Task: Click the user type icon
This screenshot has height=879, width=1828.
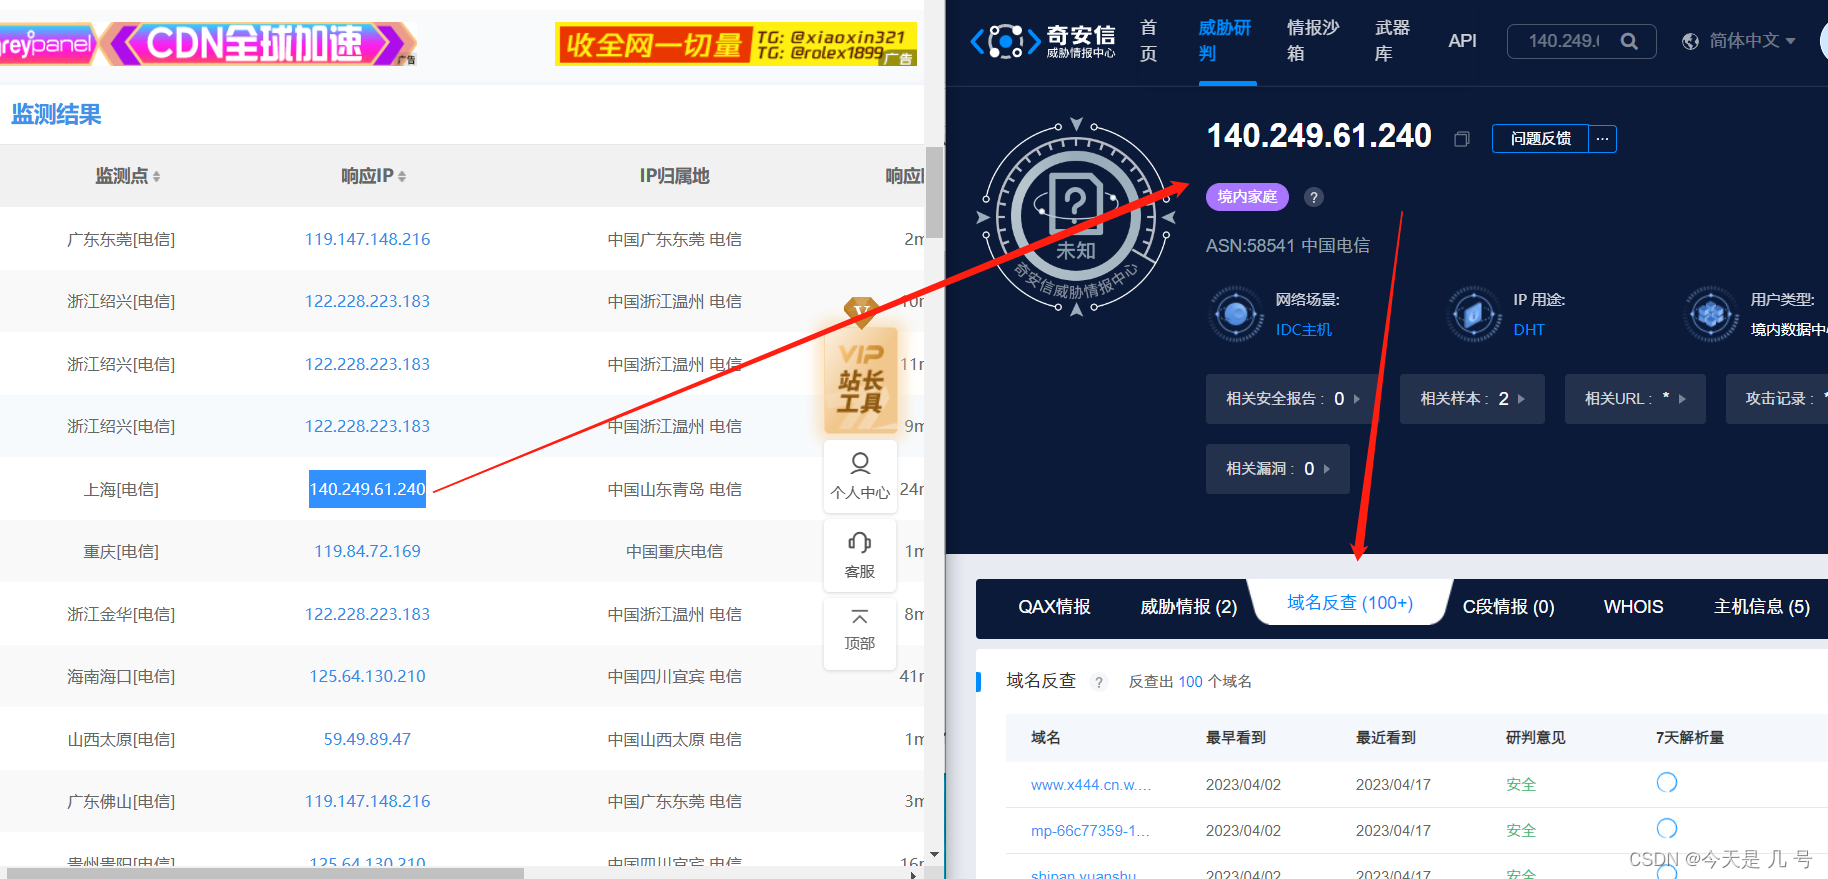Action: click(1711, 314)
